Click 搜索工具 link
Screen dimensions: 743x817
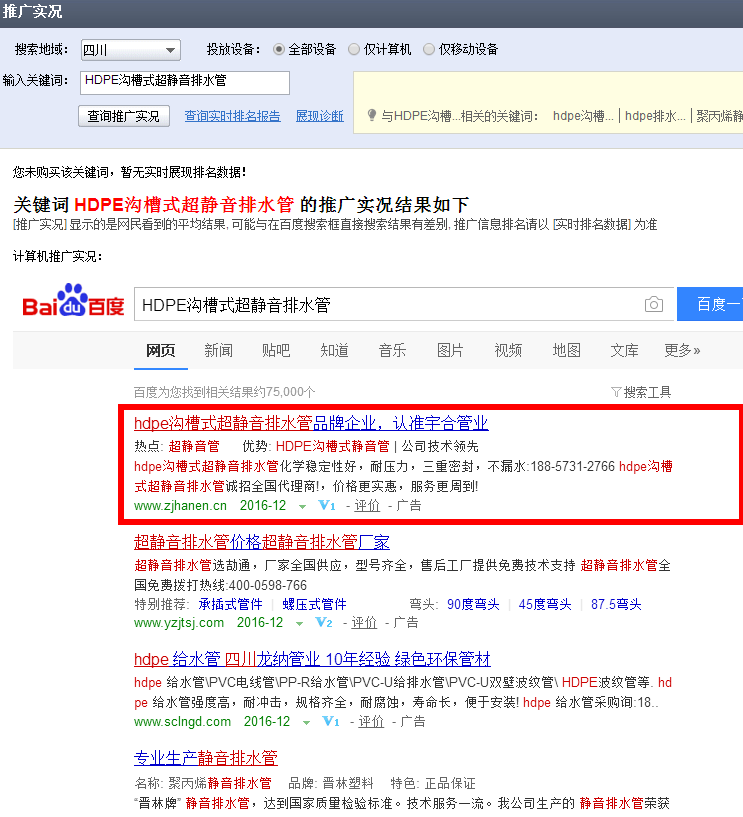click(647, 392)
